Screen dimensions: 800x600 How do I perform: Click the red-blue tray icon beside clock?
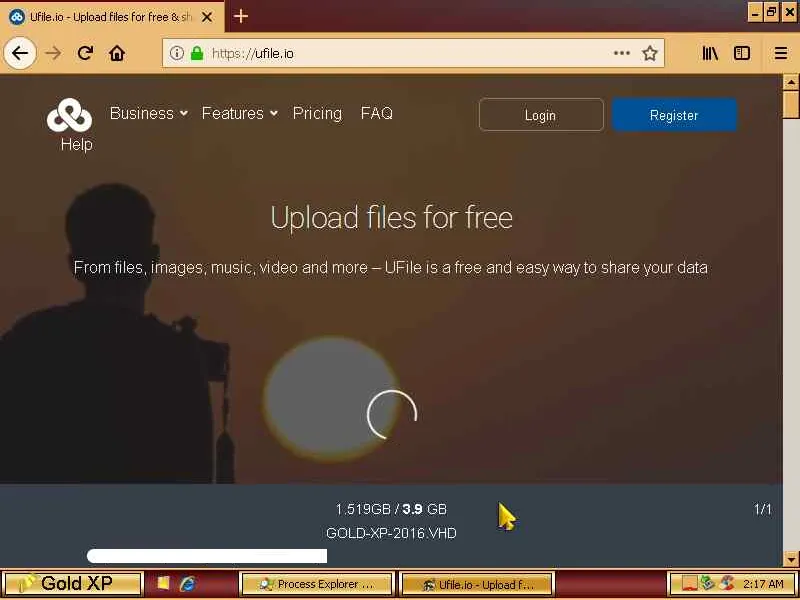727,582
